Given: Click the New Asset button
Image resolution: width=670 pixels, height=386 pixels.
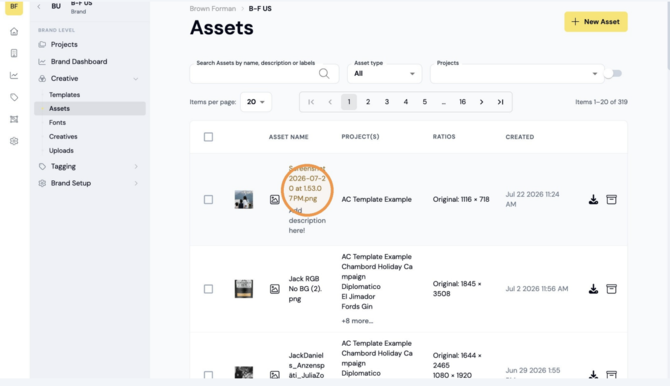Looking at the screenshot, I should pos(596,21).
